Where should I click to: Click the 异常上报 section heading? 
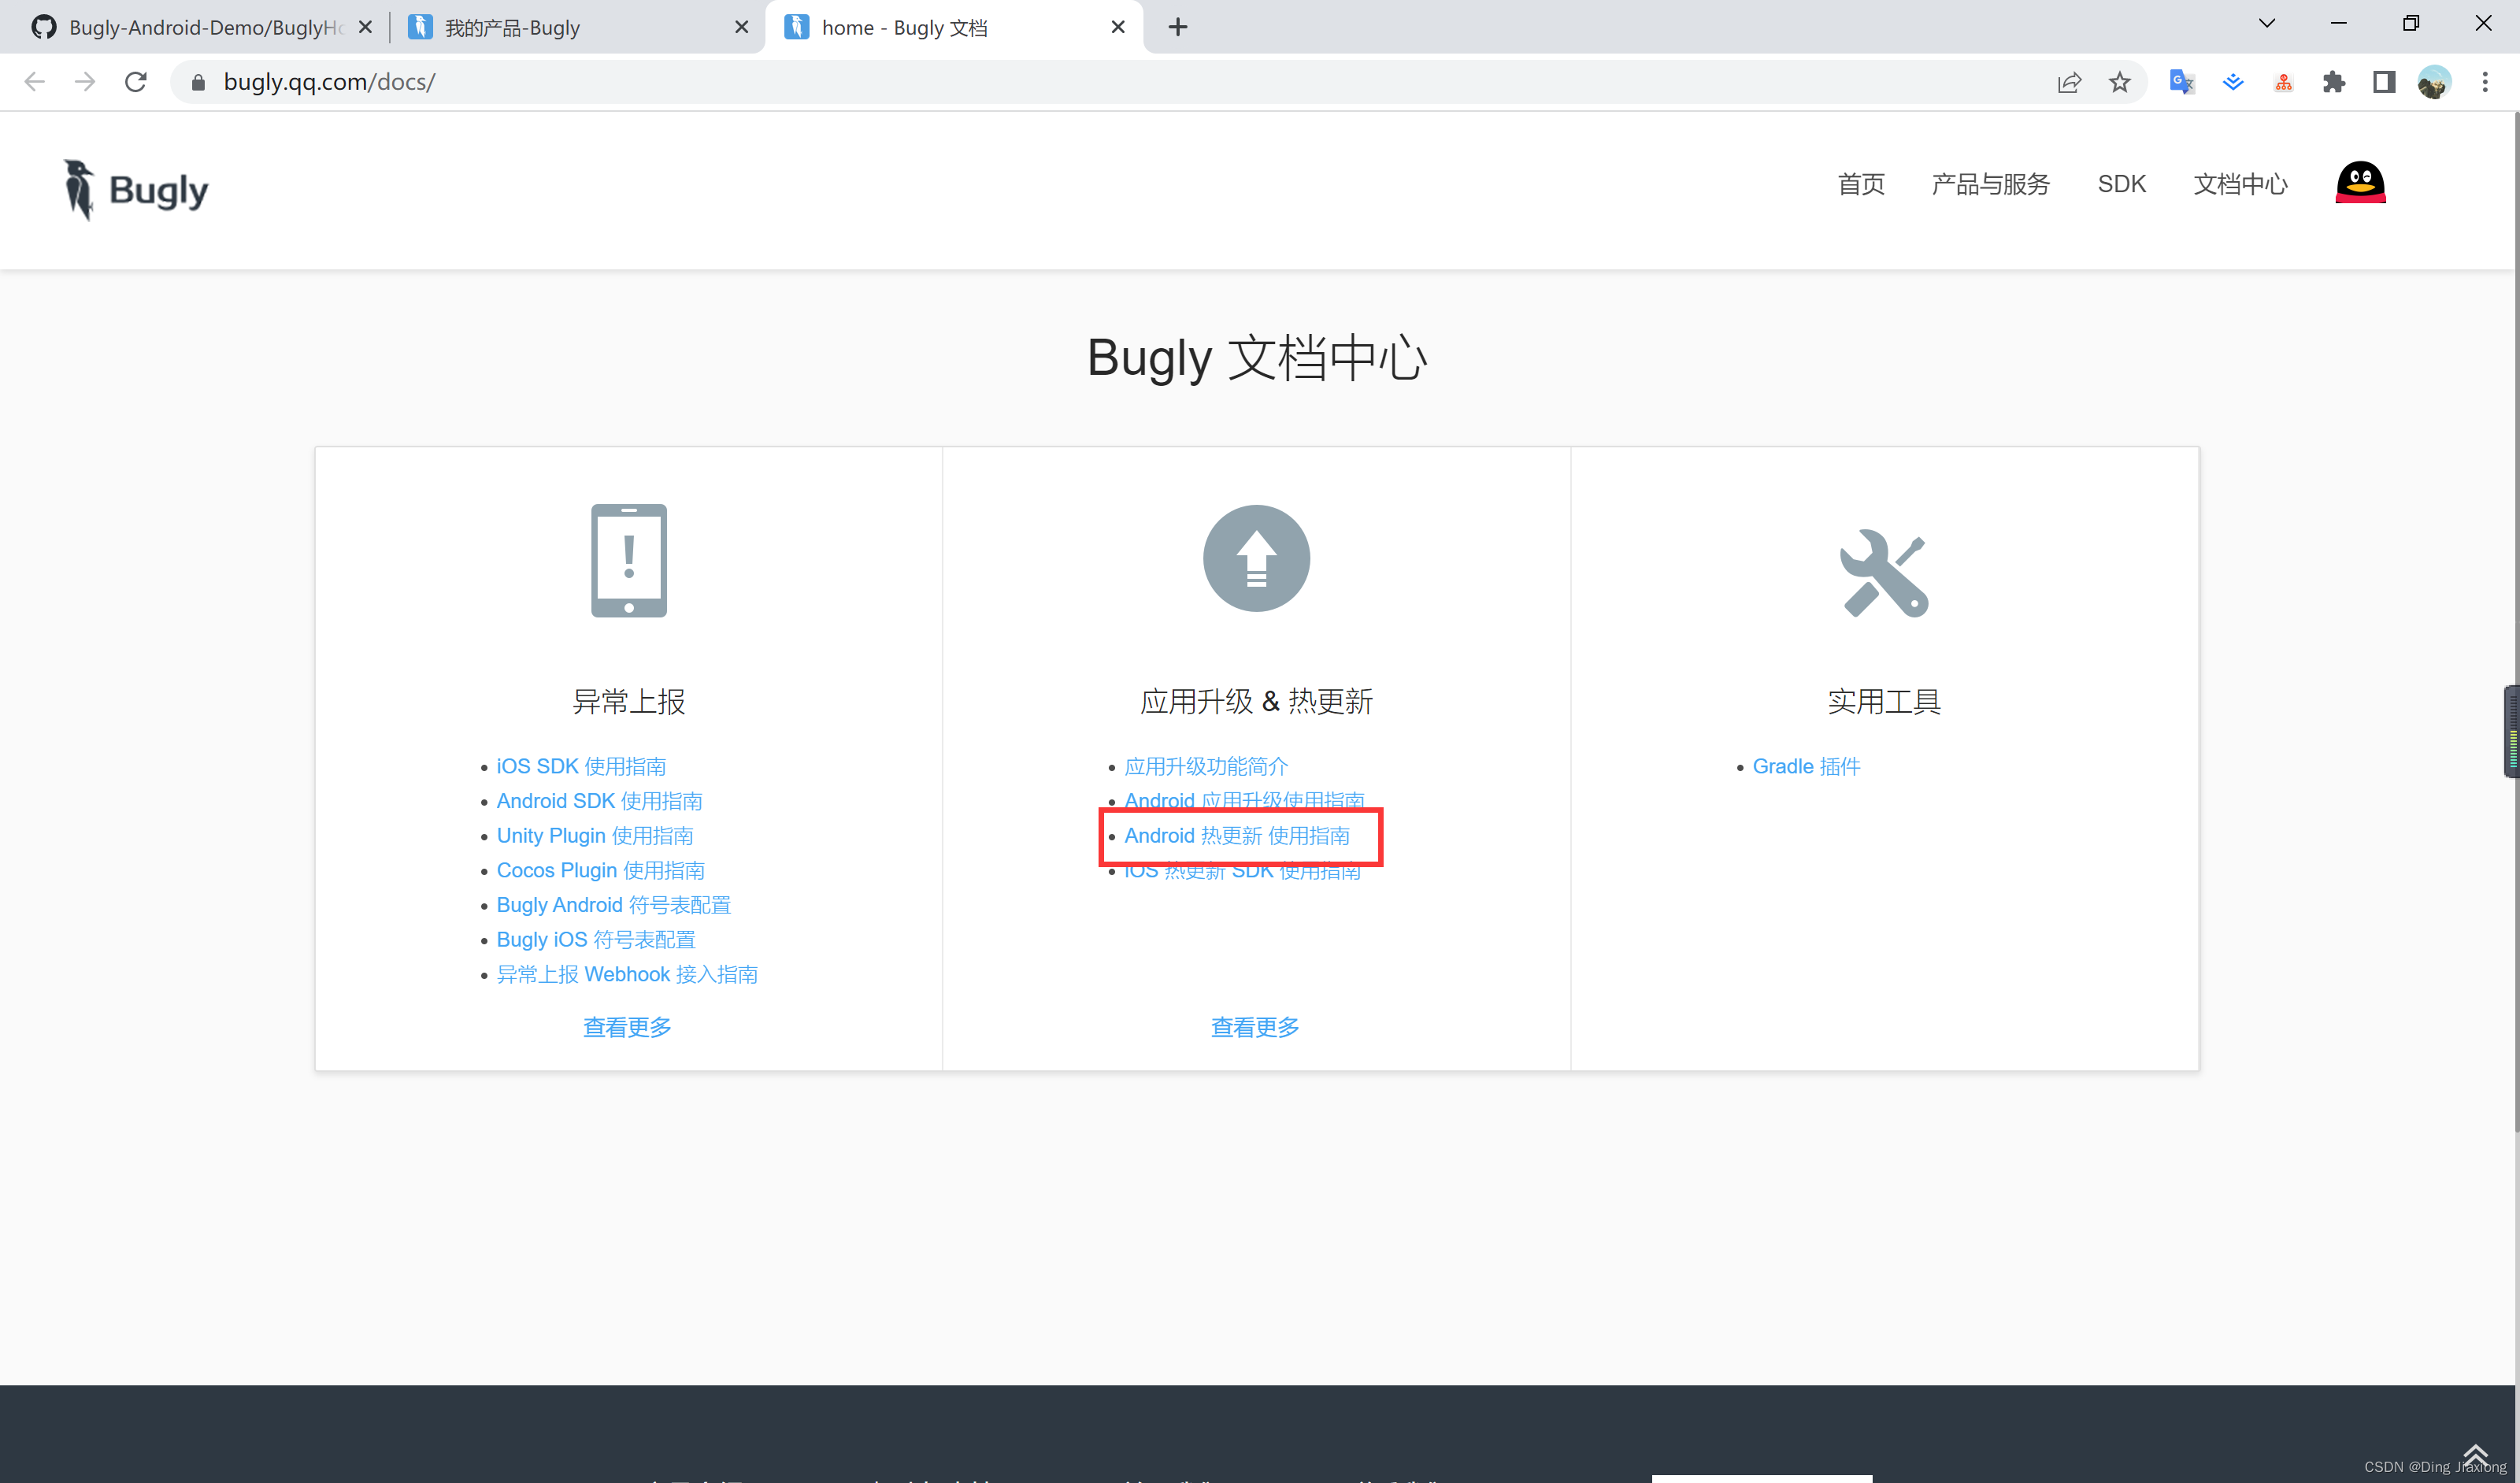pos(628,701)
